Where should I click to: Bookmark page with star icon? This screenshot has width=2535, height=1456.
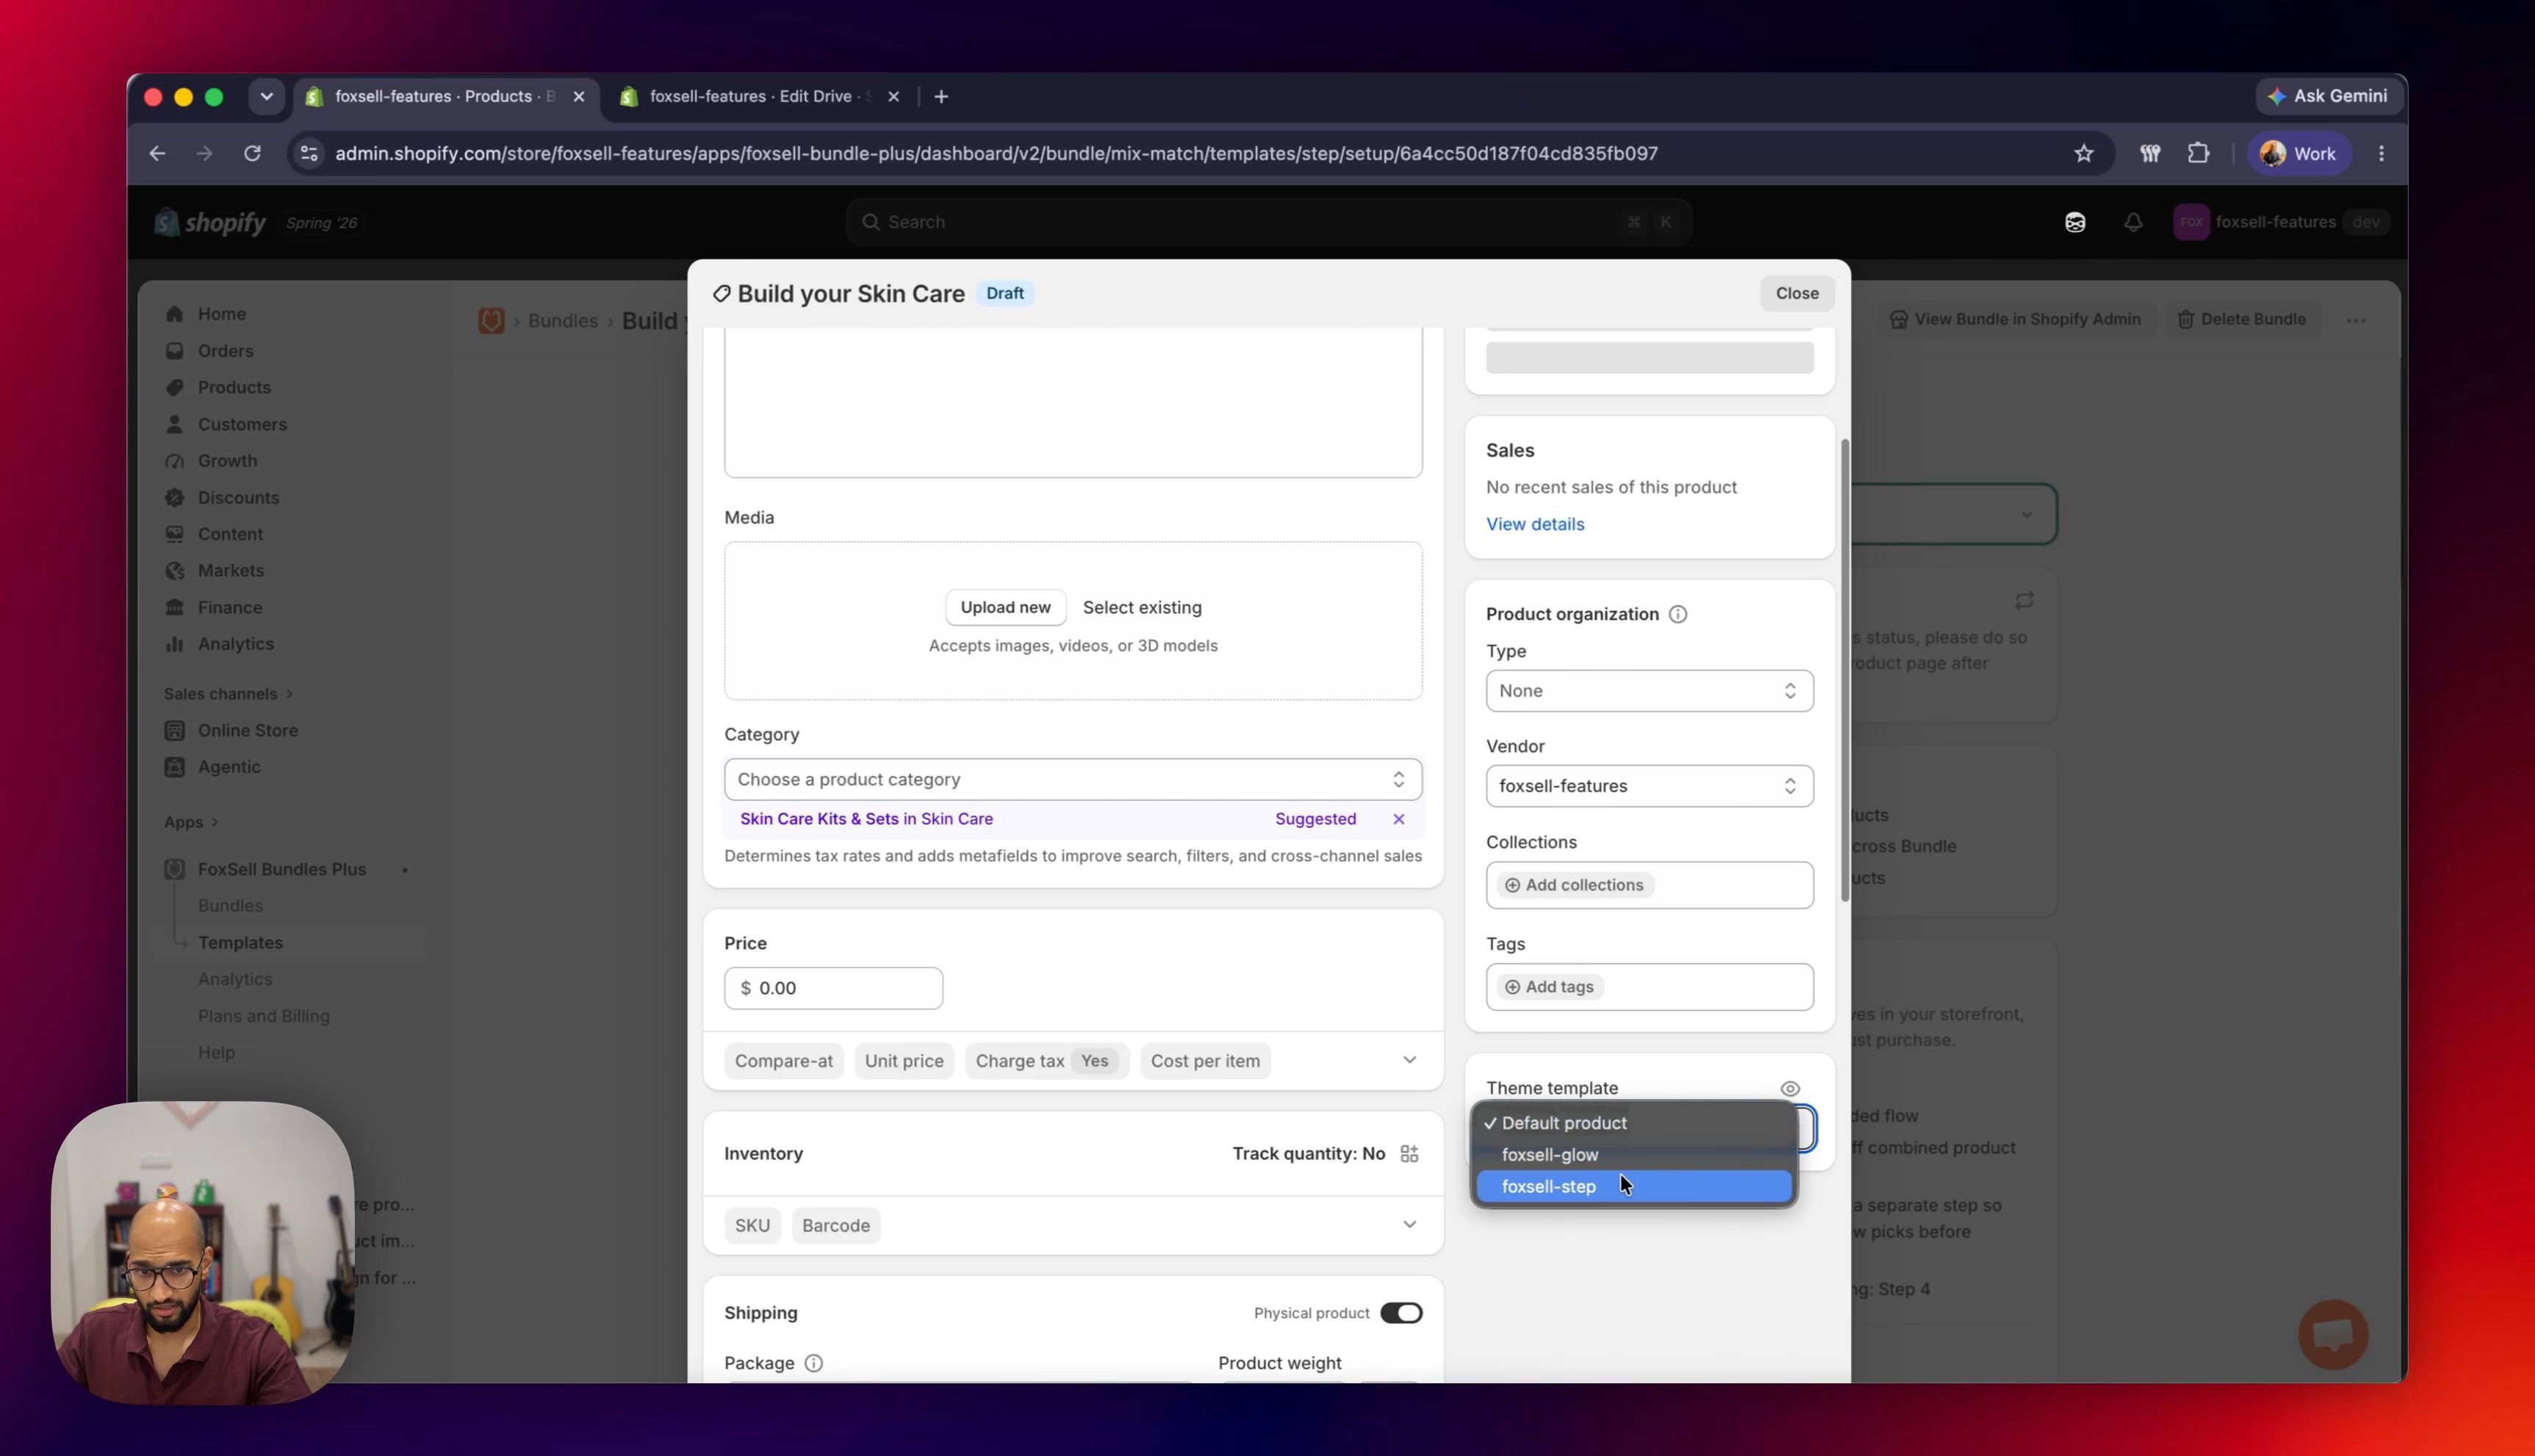2083,154
